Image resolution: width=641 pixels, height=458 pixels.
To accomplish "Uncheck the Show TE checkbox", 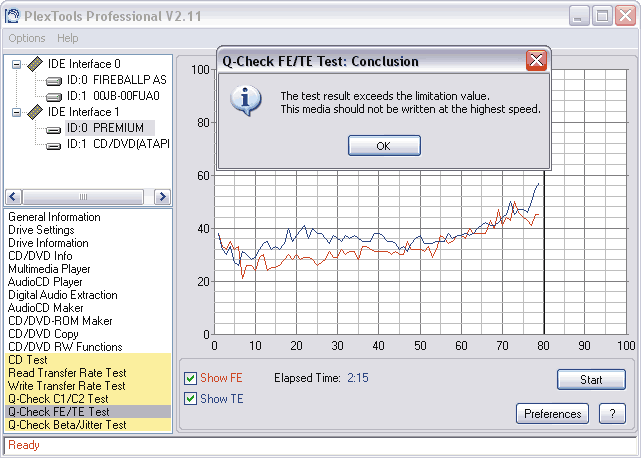I will (x=190, y=399).
